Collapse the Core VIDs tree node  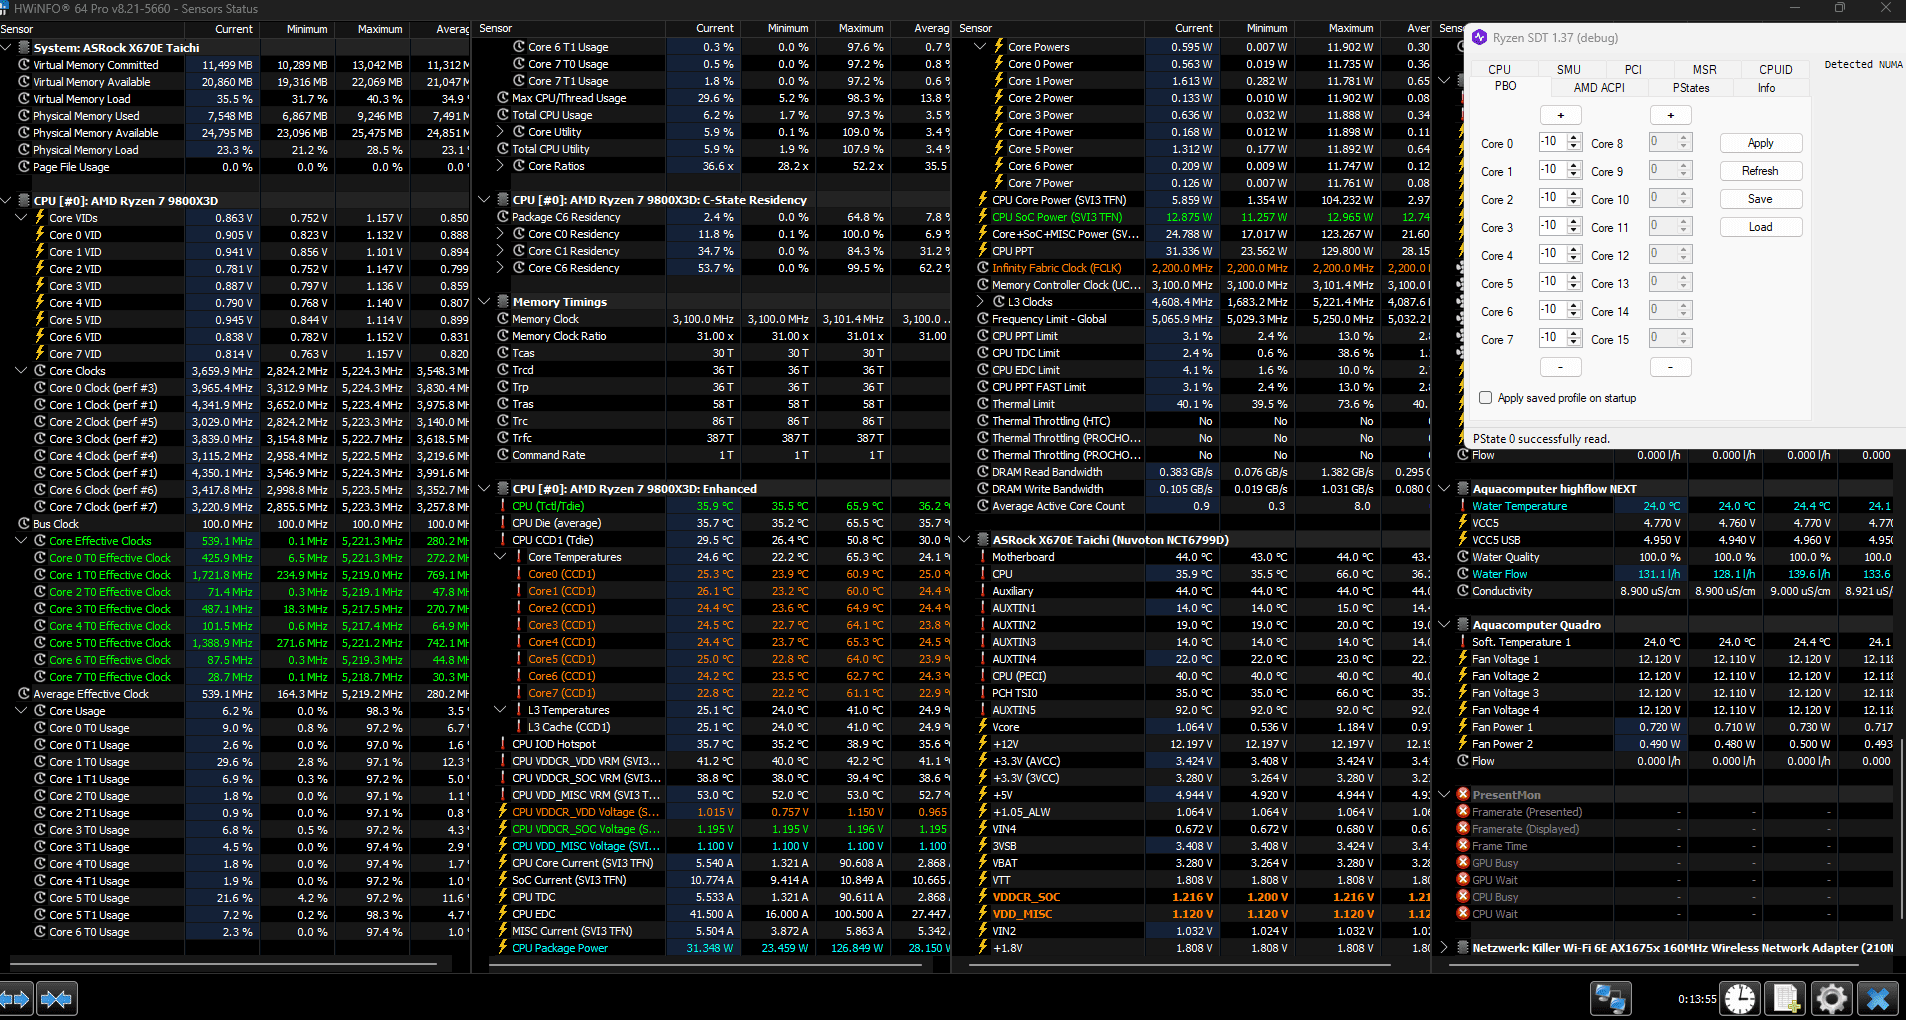[x=22, y=217]
